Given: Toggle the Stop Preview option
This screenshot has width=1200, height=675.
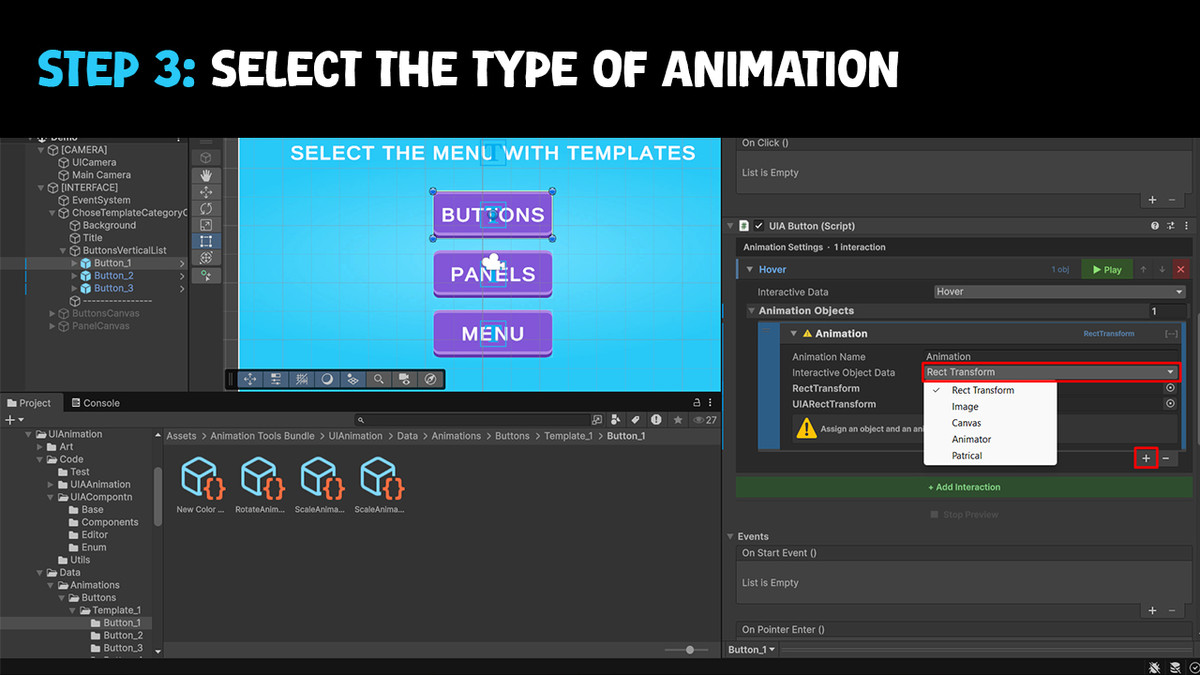Looking at the screenshot, I should click(964, 515).
